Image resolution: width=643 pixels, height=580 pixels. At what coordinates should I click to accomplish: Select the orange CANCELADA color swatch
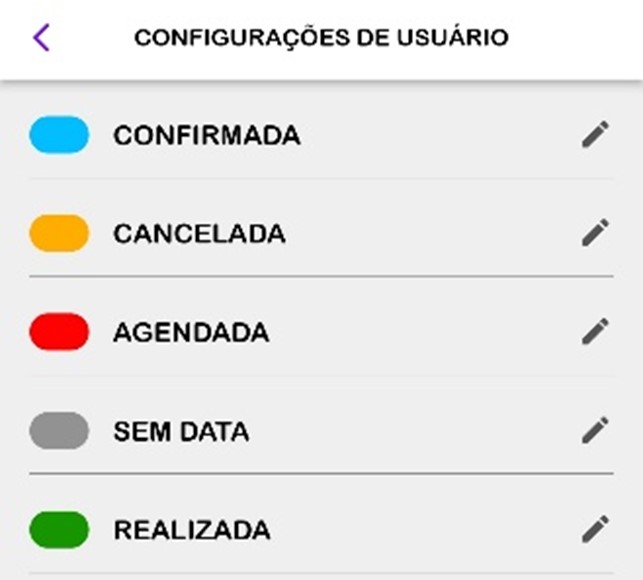click(59, 233)
